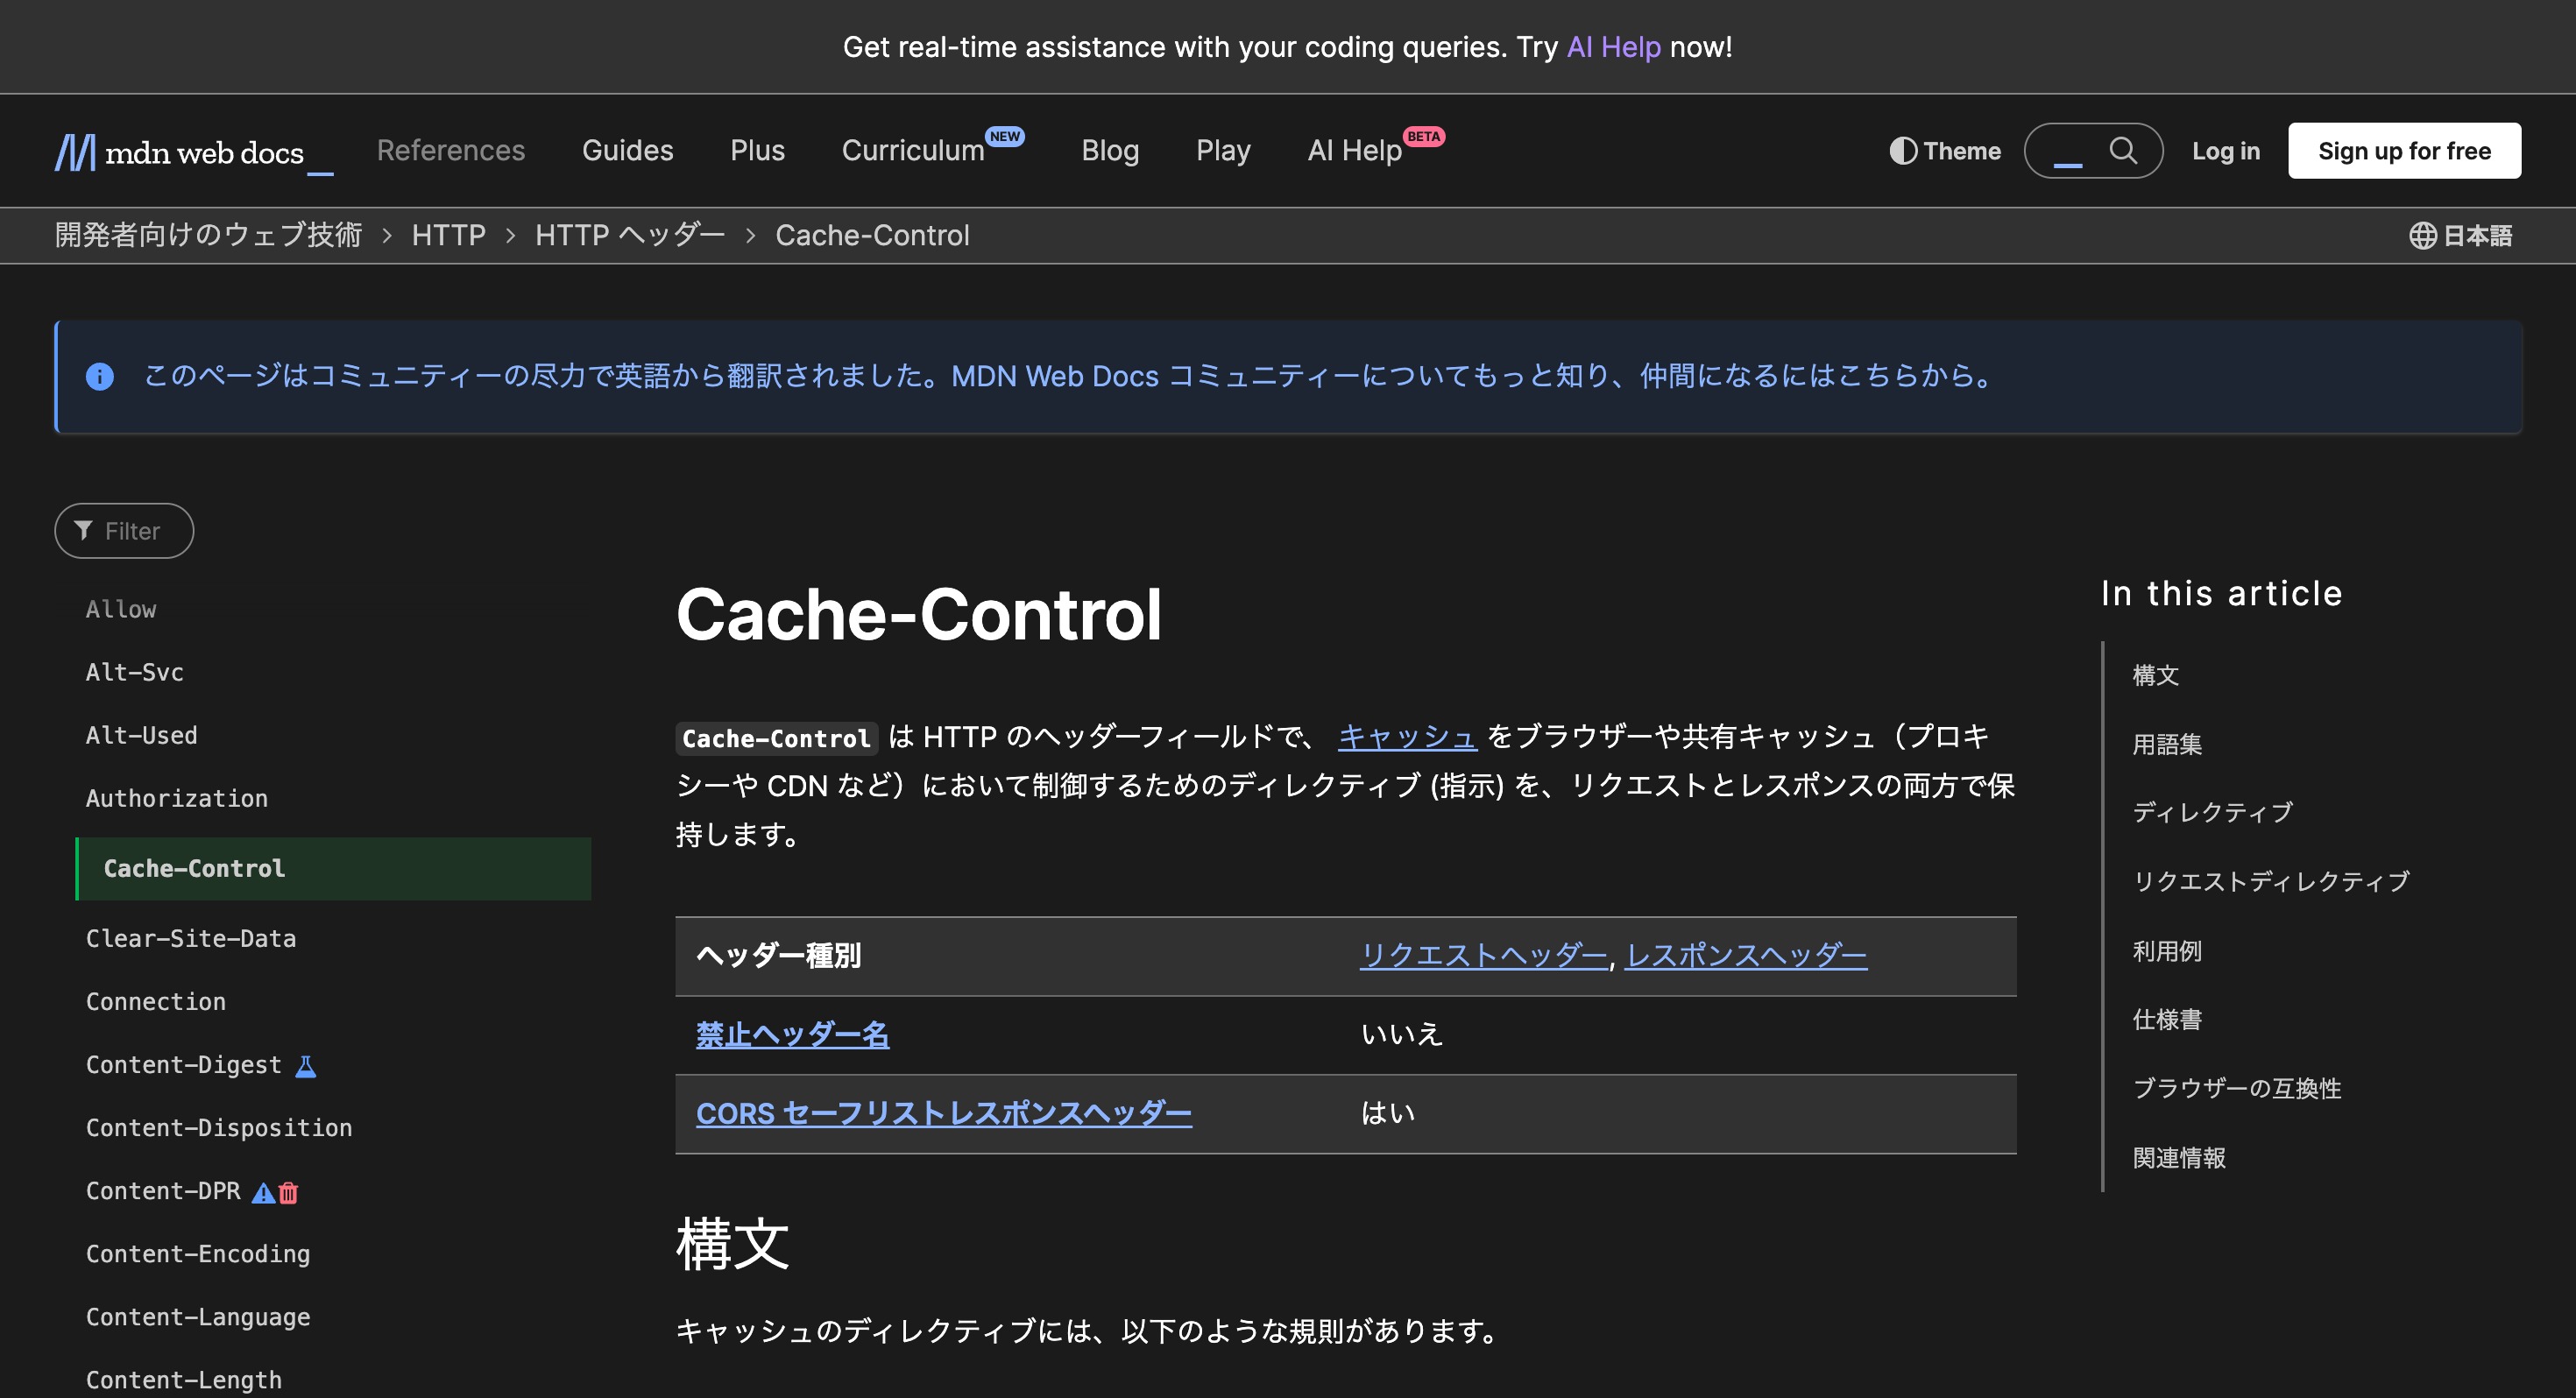Open the キャッシュ link in intro
Image resolution: width=2576 pixels, height=1398 pixels.
[x=1406, y=737]
